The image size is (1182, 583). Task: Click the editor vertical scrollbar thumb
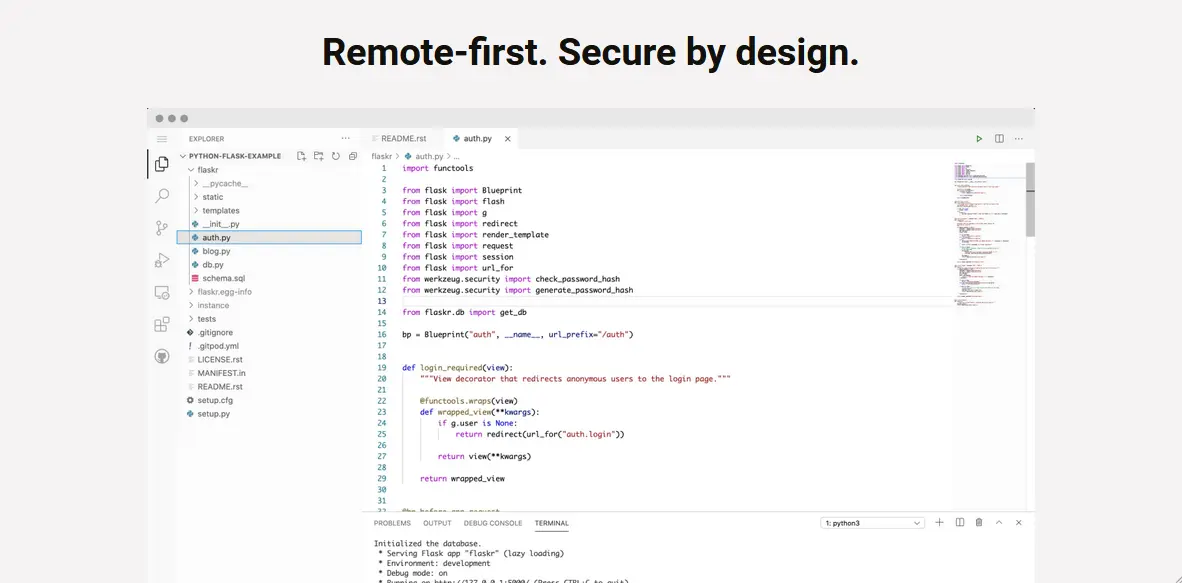(x=1030, y=198)
